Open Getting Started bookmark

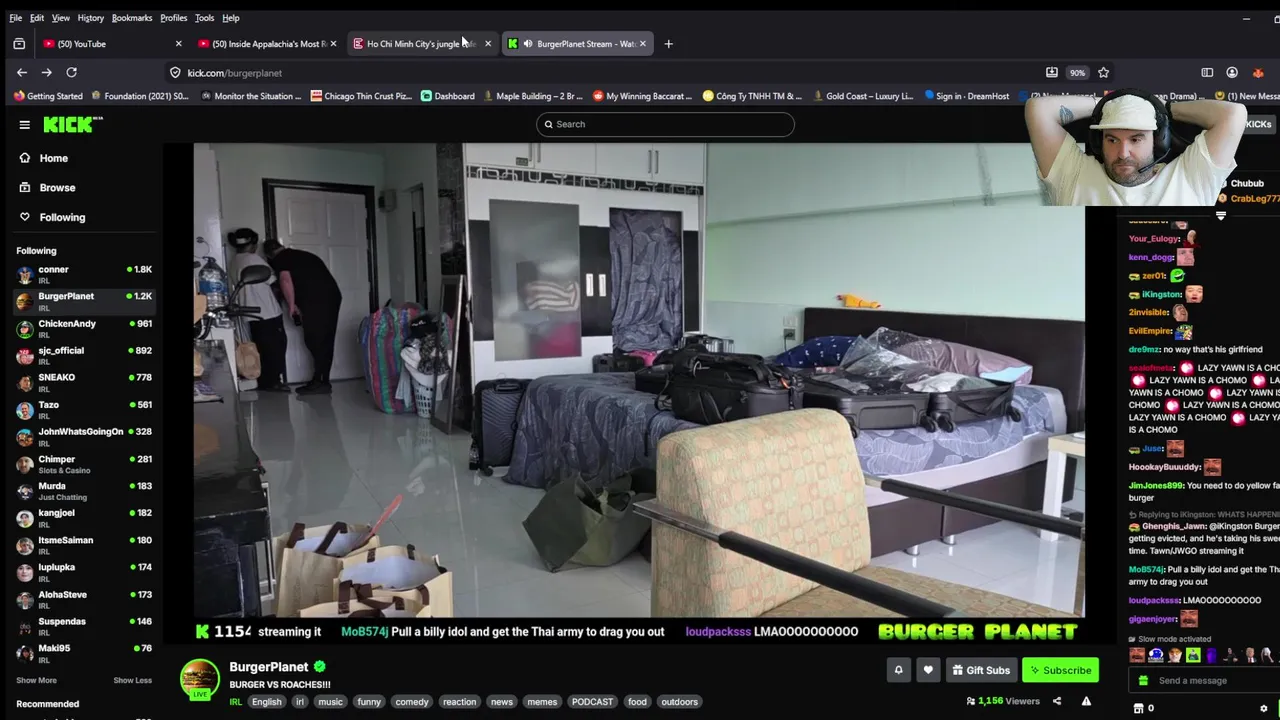click(48, 96)
